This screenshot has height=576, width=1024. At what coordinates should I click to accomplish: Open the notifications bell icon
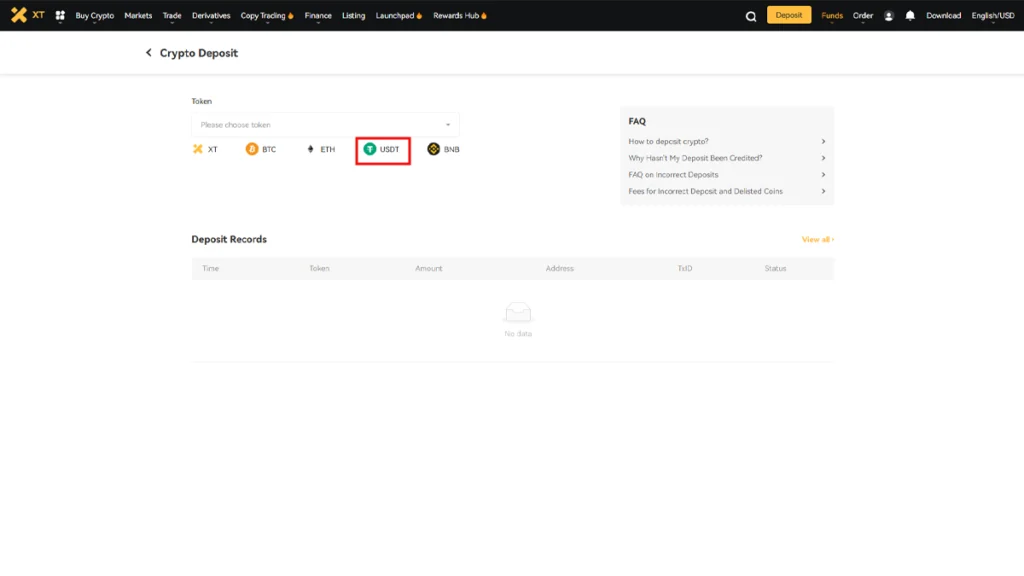pyautogui.click(x=910, y=16)
